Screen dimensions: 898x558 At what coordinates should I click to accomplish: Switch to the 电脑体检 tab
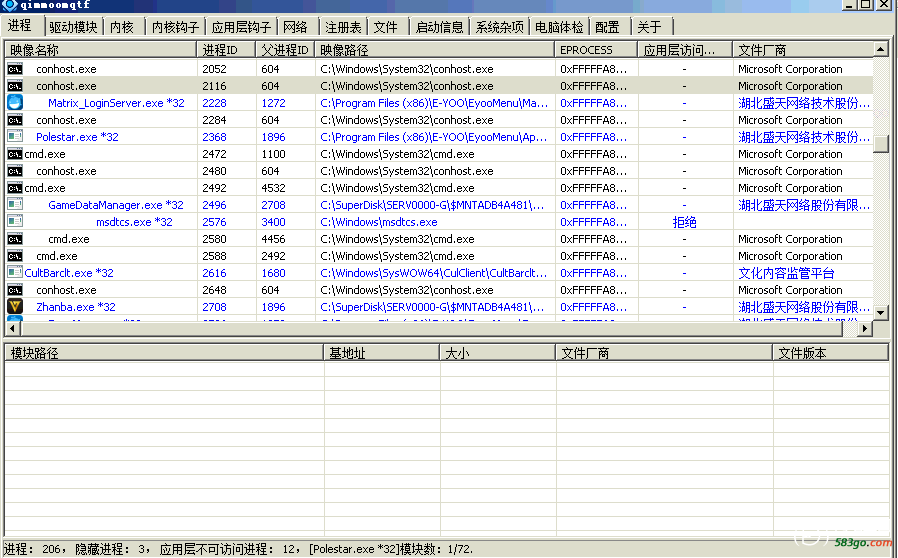click(x=559, y=27)
